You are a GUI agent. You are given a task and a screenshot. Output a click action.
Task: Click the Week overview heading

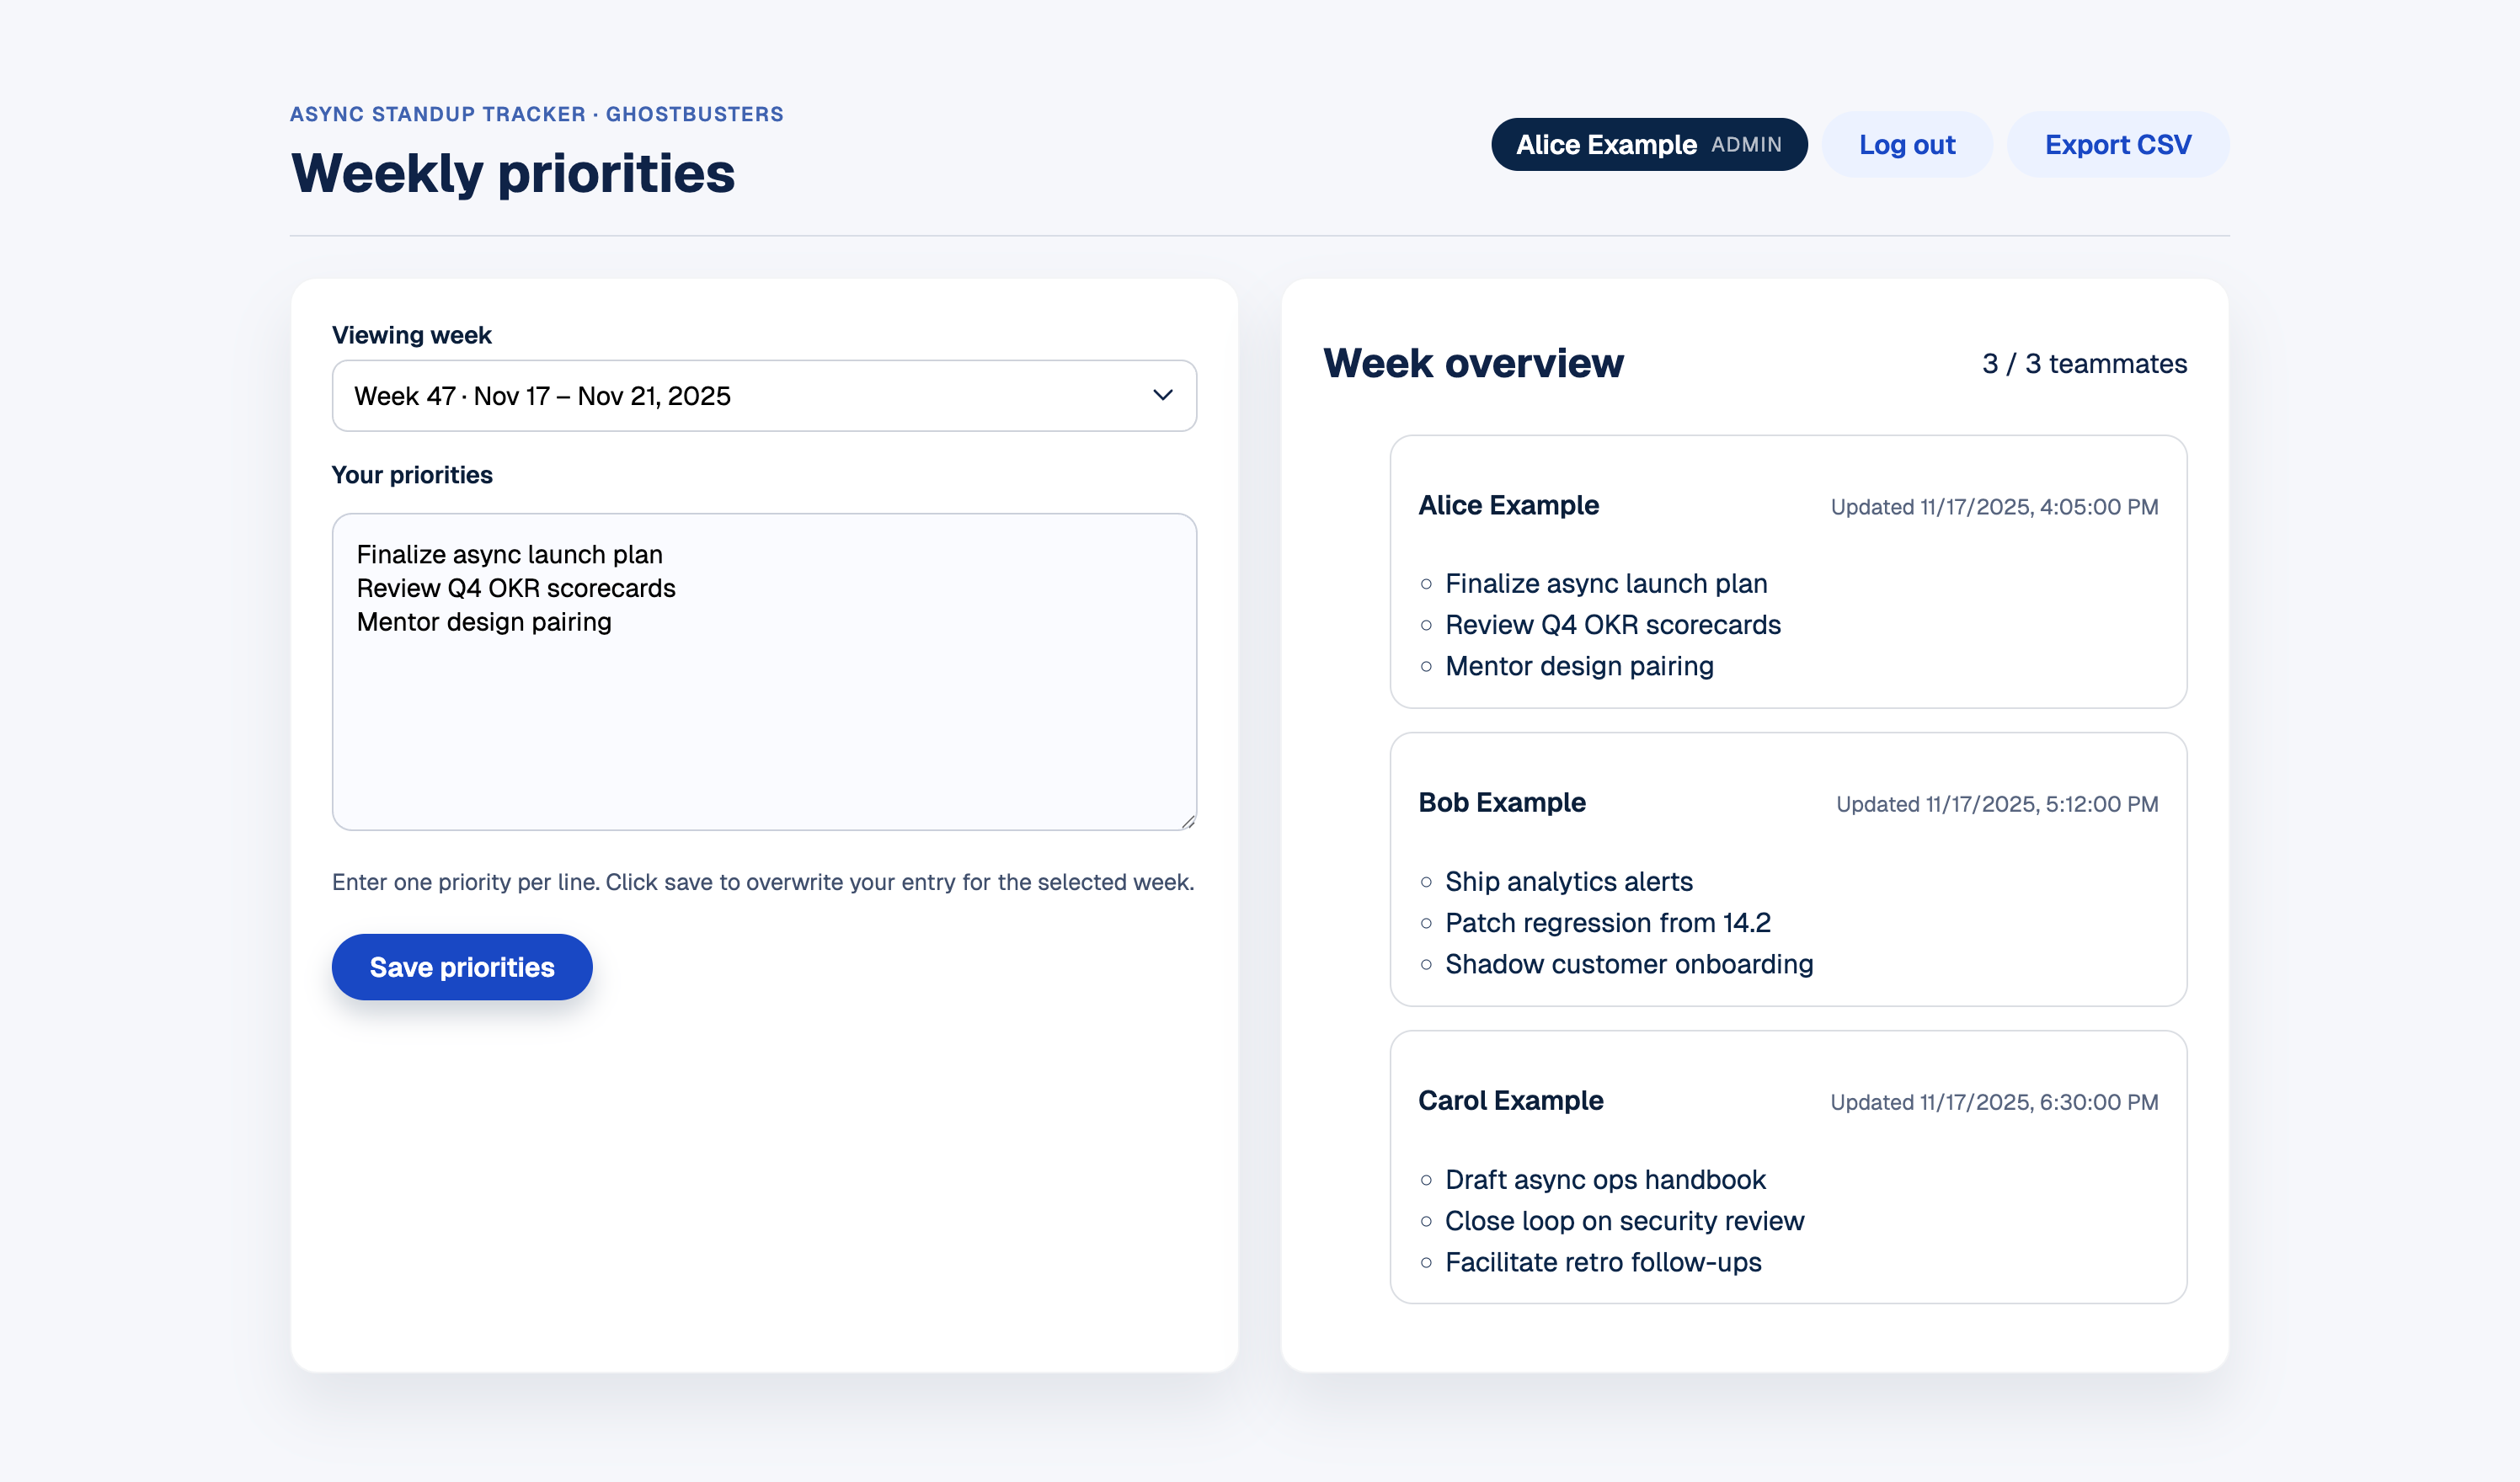click(1474, 363)
